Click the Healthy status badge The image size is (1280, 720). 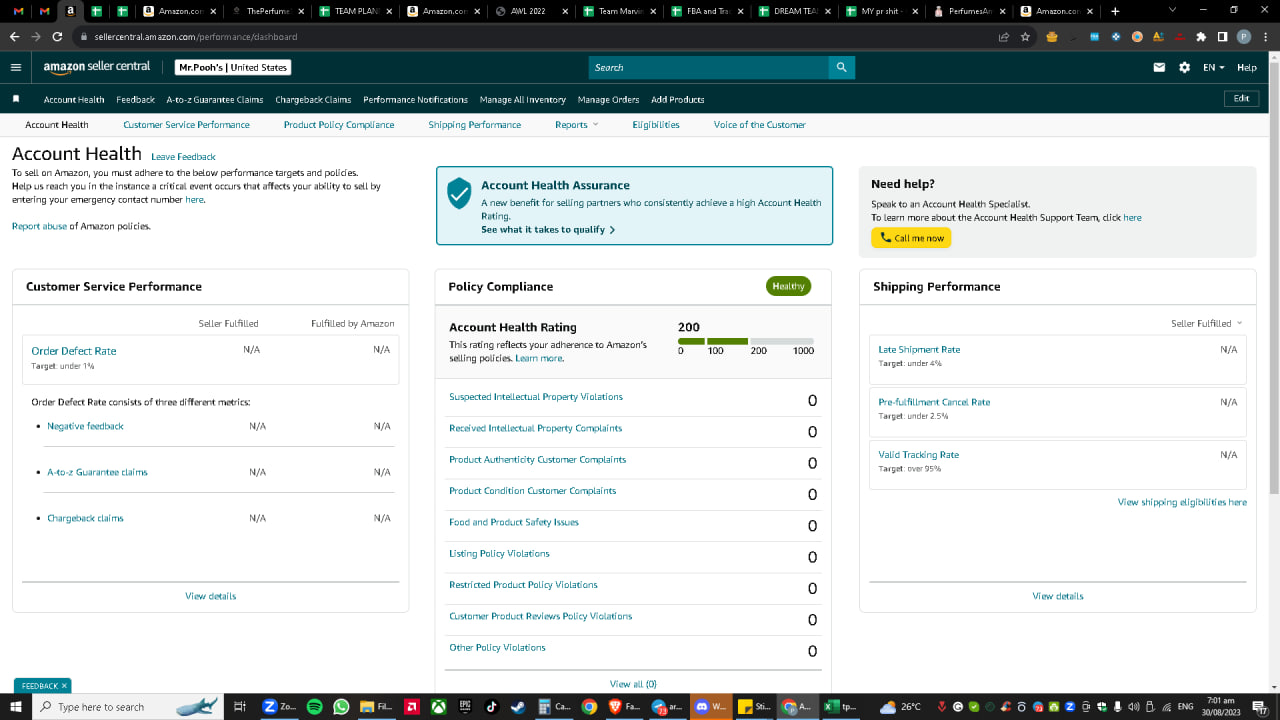pyautogui.click(x=788, y=286)
